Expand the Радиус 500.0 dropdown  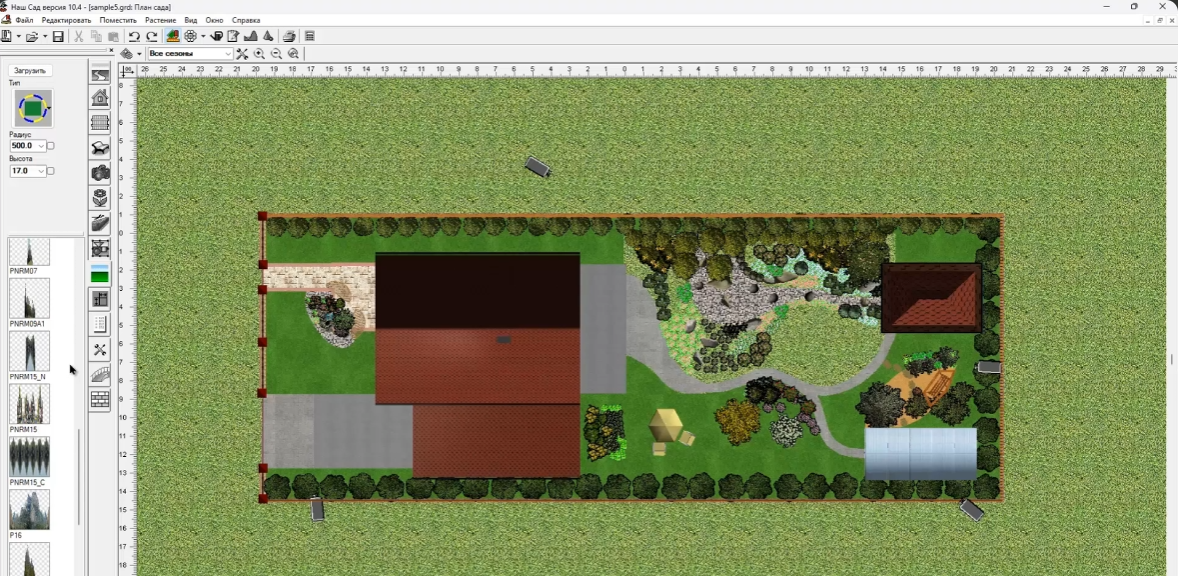pos(41,146)
